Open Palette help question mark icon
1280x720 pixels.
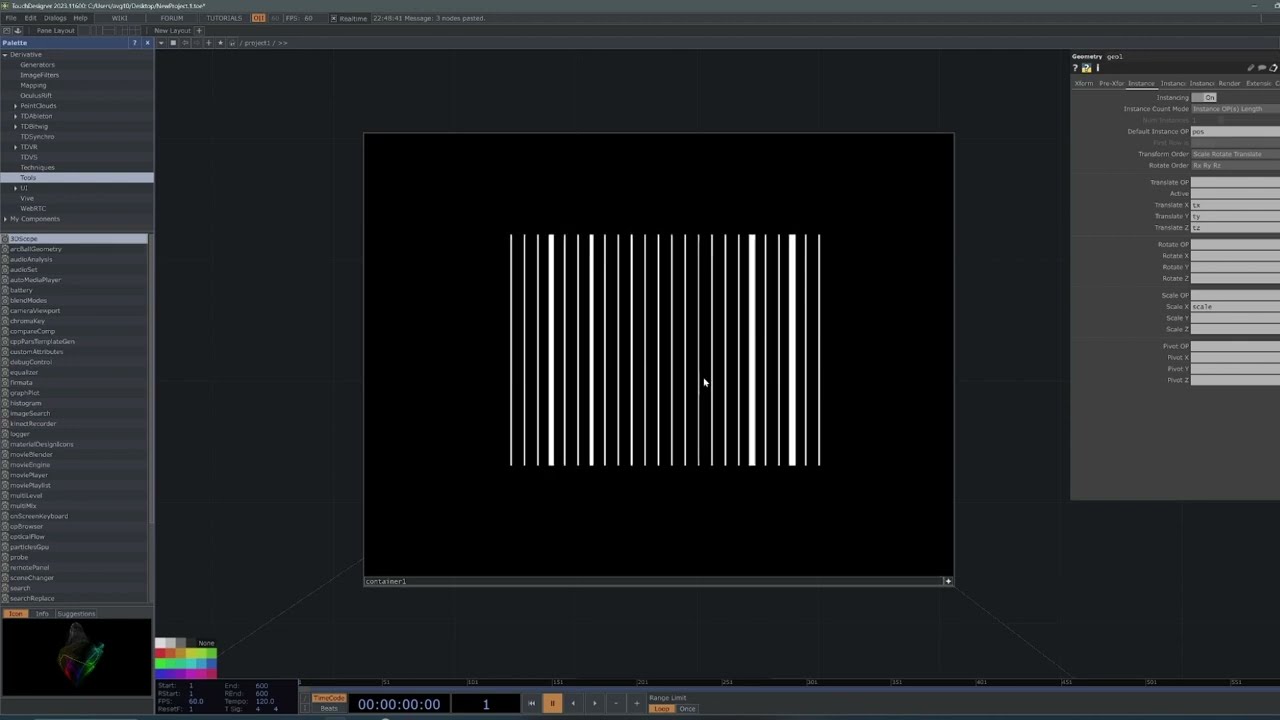click(134, 43)
